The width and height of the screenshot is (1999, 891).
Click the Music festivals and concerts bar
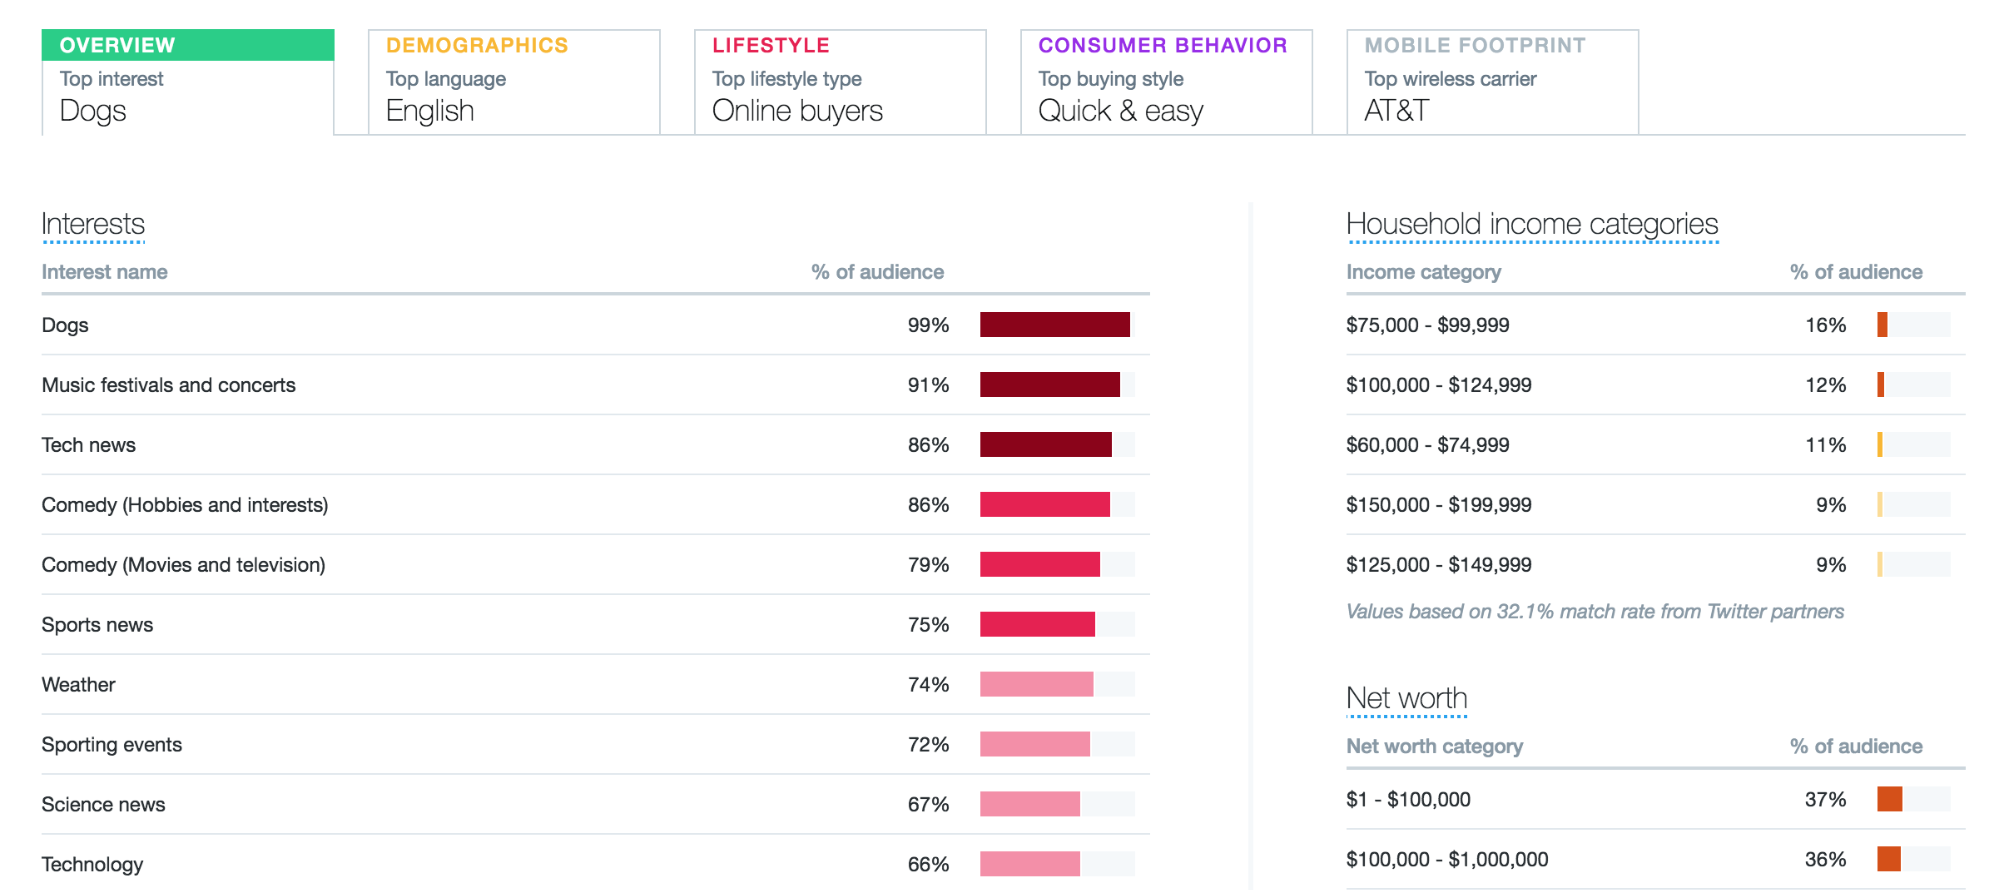(x=1050, y=385)
